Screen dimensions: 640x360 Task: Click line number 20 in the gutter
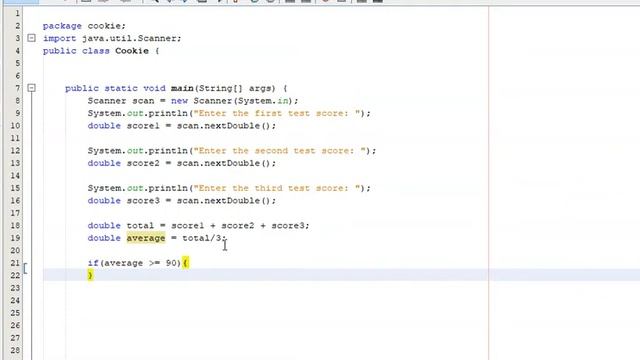pyautogui.click(x=15, y=251)
